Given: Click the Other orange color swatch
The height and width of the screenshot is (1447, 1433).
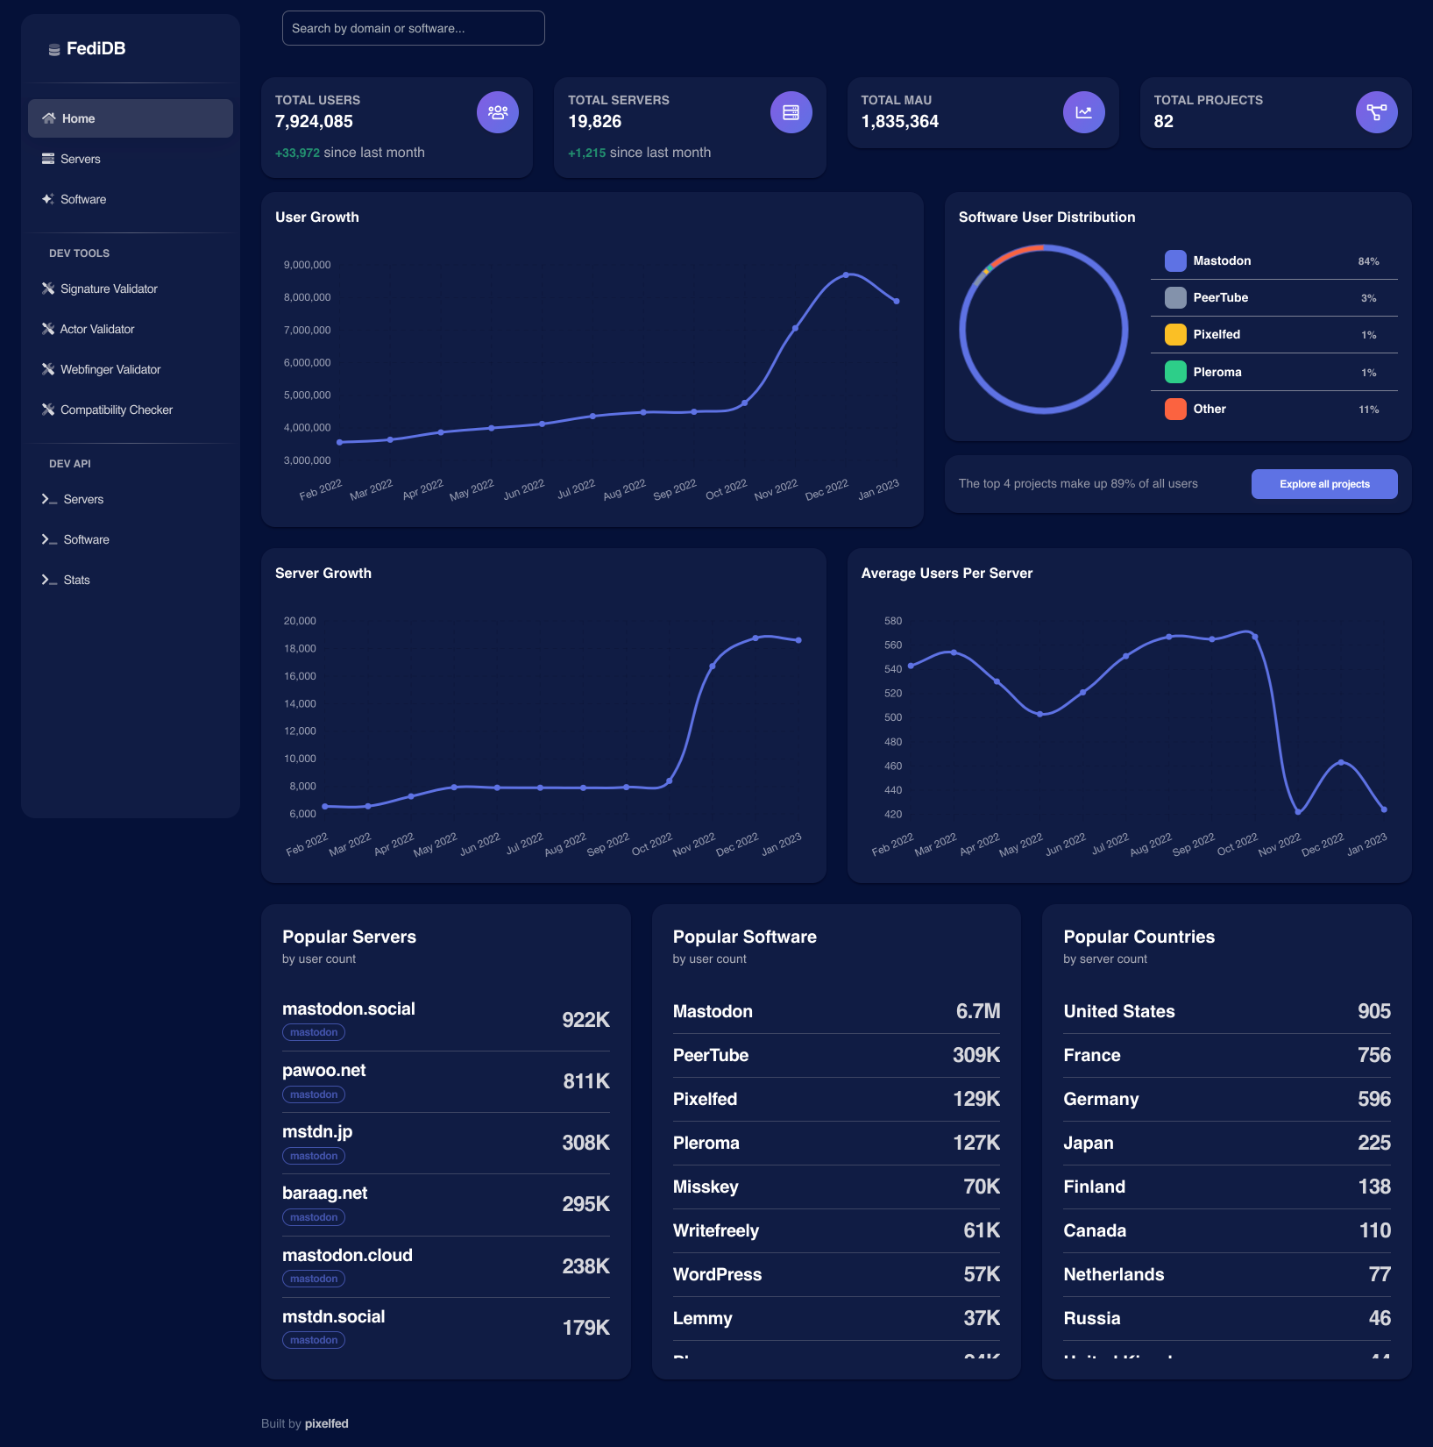Looking at the screenshot, I should coord(1176,409).
